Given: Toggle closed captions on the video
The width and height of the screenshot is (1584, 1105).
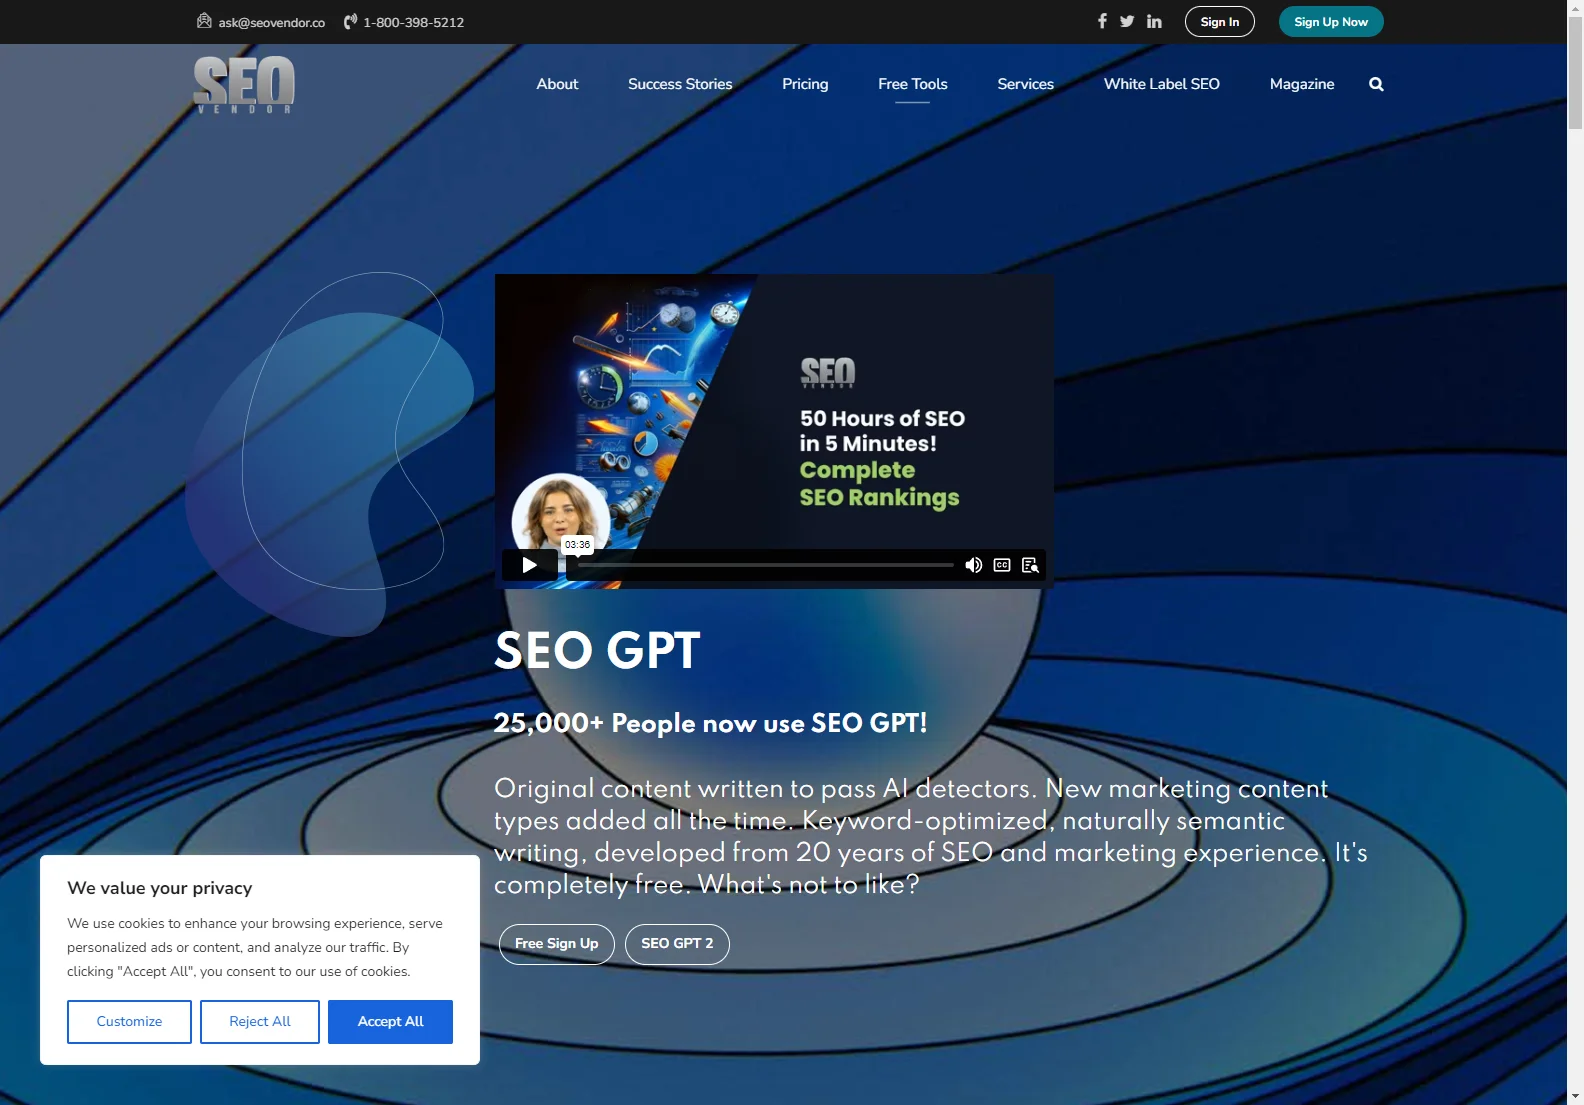Looking at the screenshot, I should pos(1002,565).
